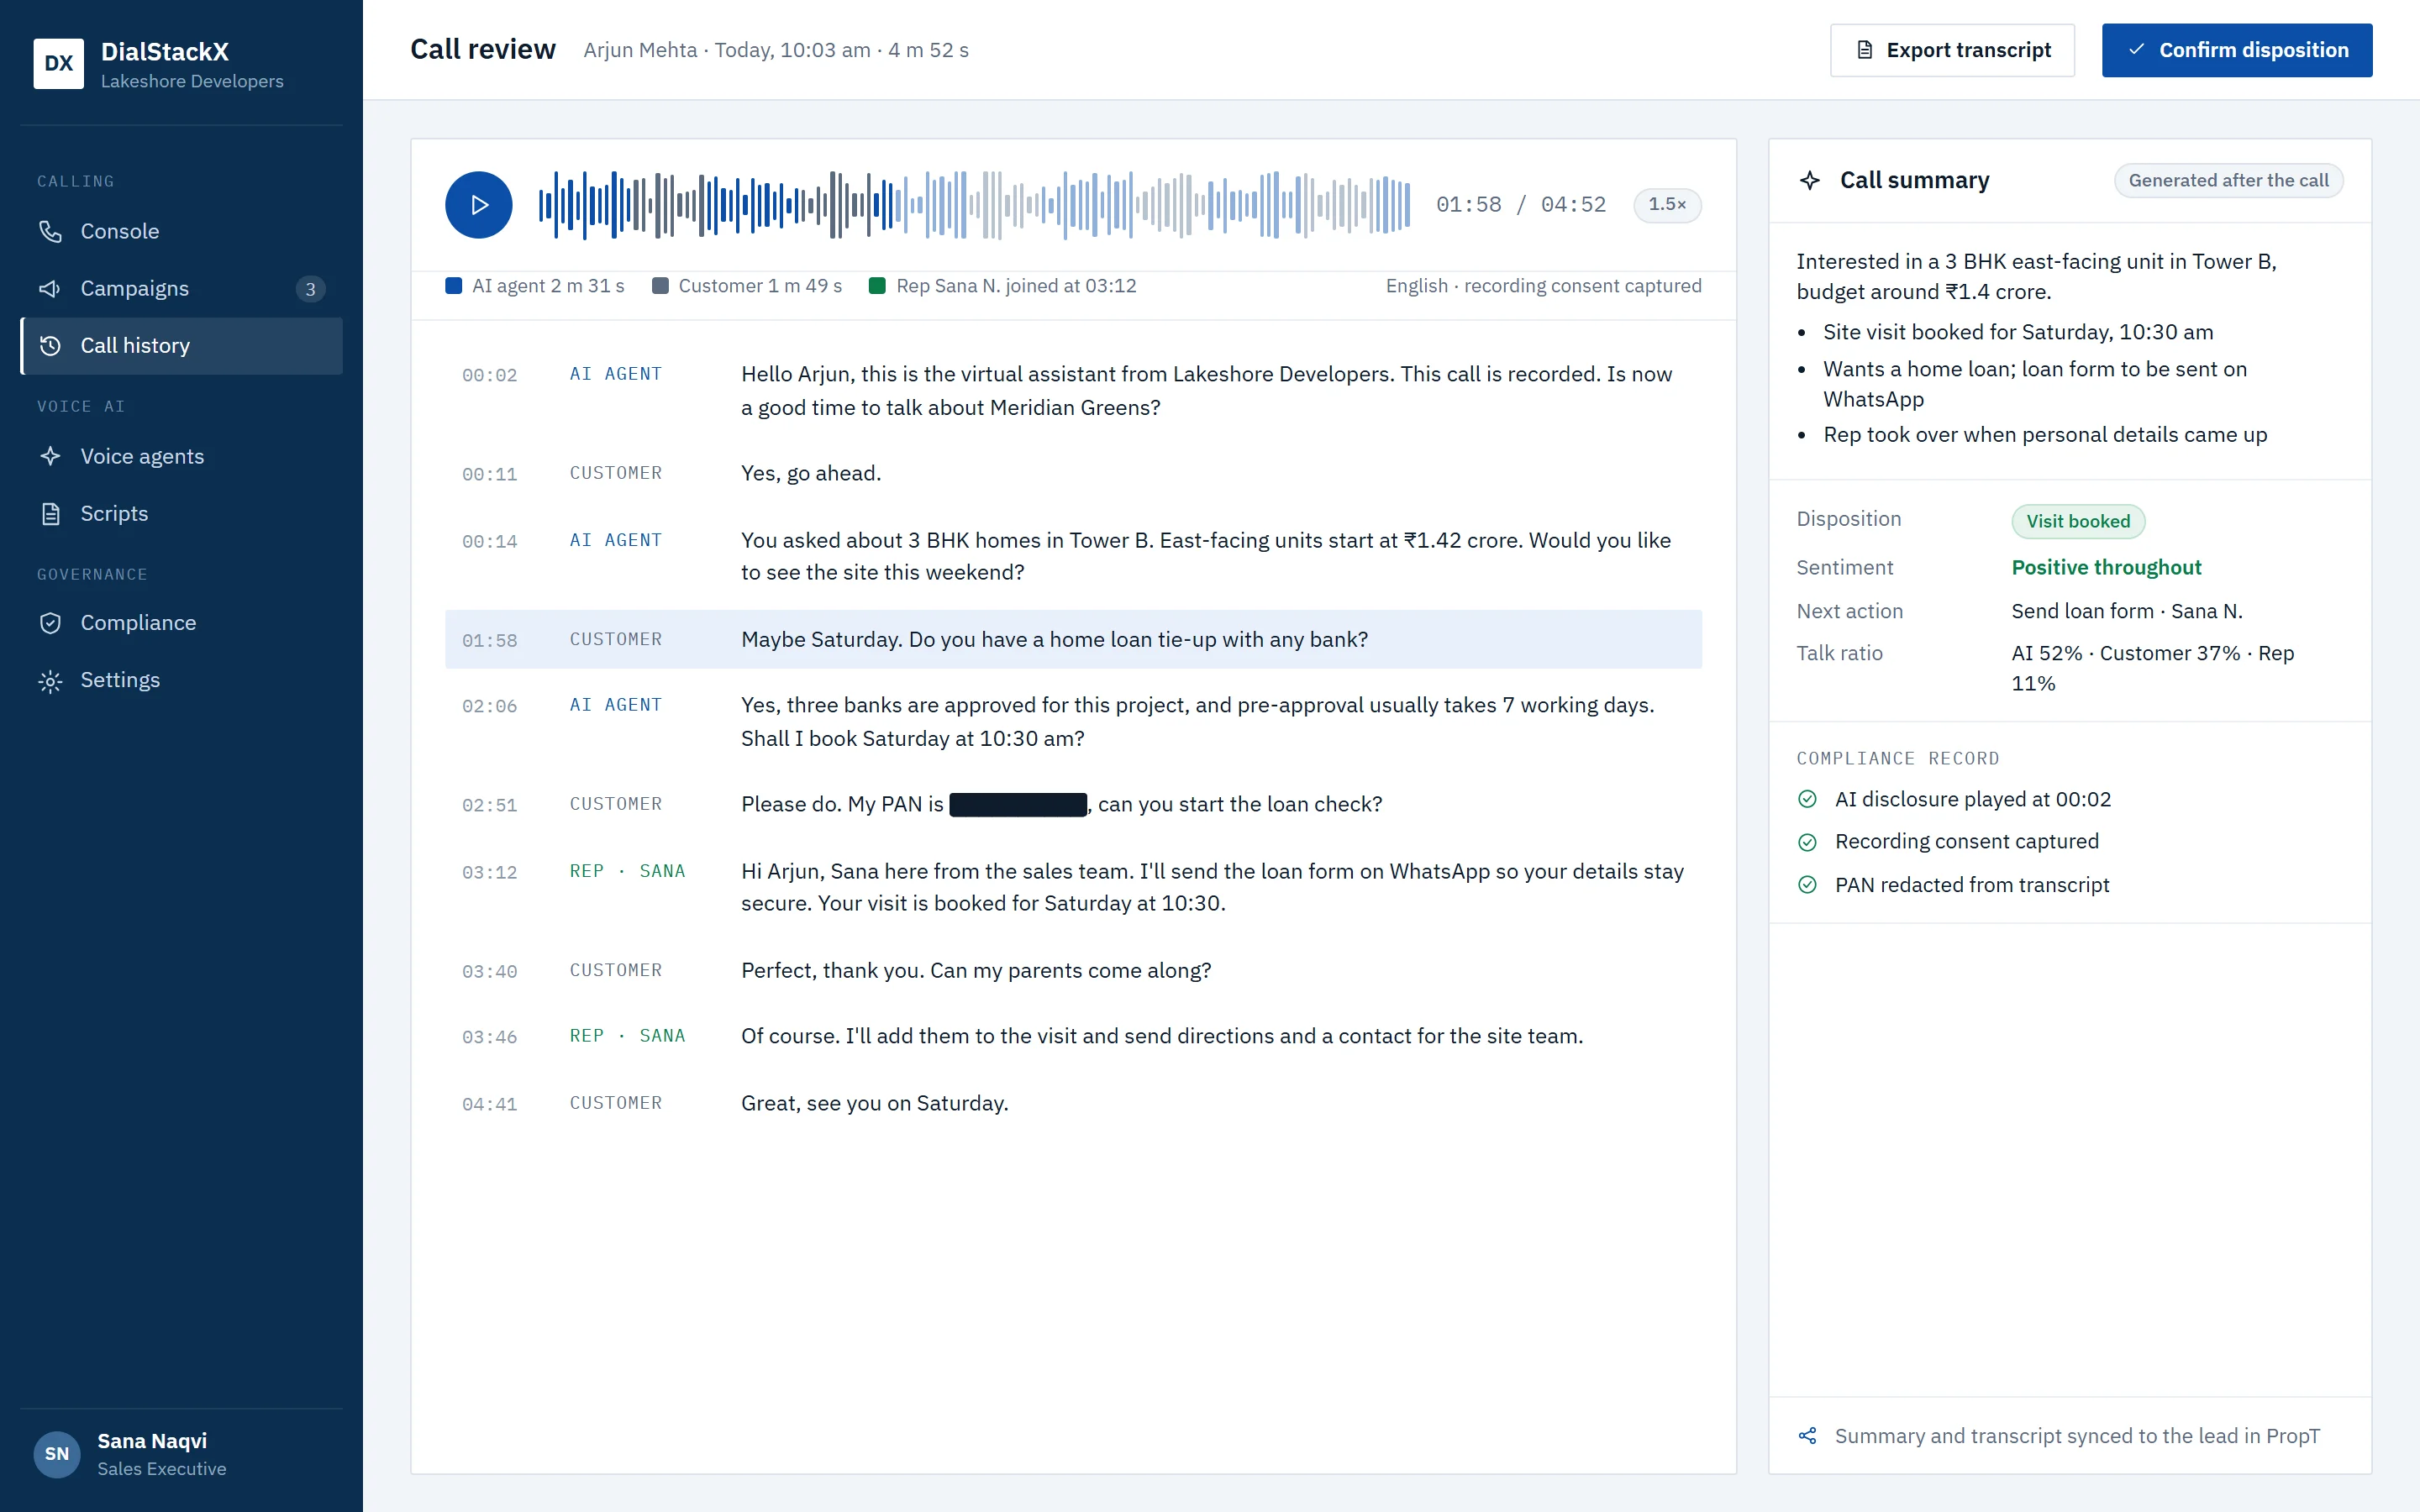Image resolution: width=2420 pixels, height=1512 pixels.
Task: Click the SN user avatar
Action: point(57,1454)
